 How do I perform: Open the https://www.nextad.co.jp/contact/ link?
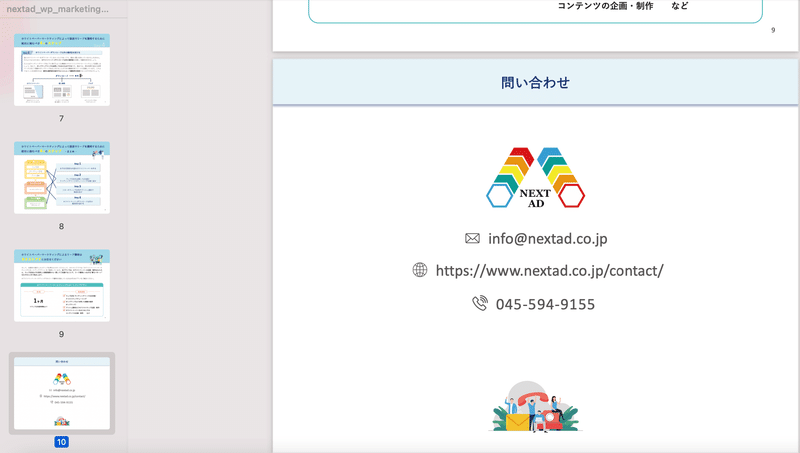pos(549,271)
